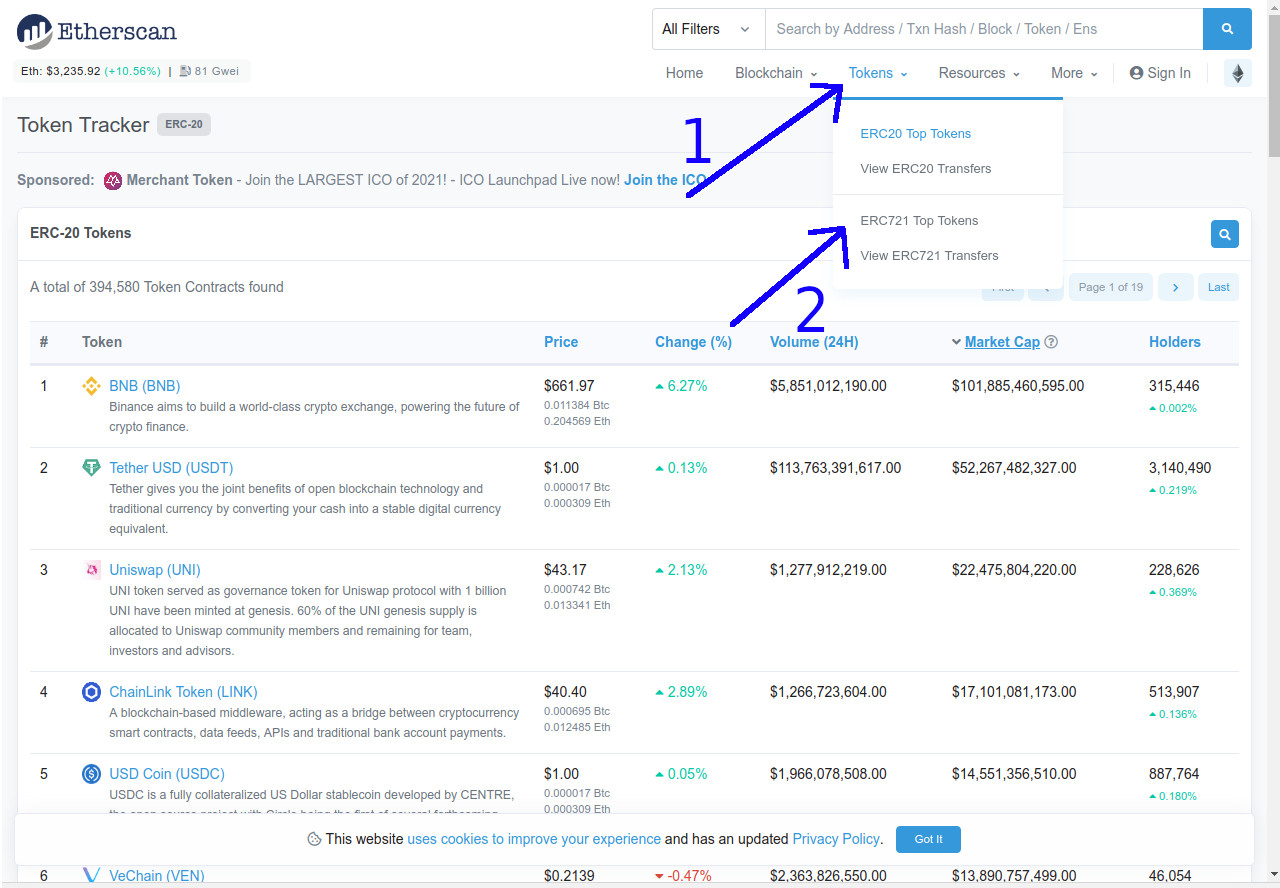Click the Eth price $3,235.92 text
This screenshot has width=1280, height=888.
[61, 71]
